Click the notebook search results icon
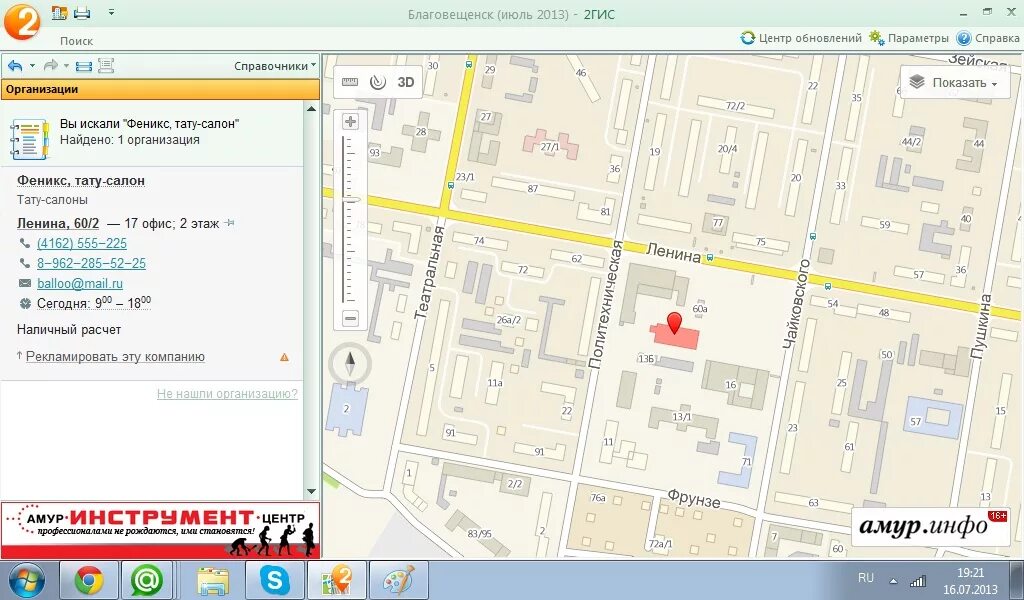The height and width of the screenshot is (600, 1024). (30, 138)
